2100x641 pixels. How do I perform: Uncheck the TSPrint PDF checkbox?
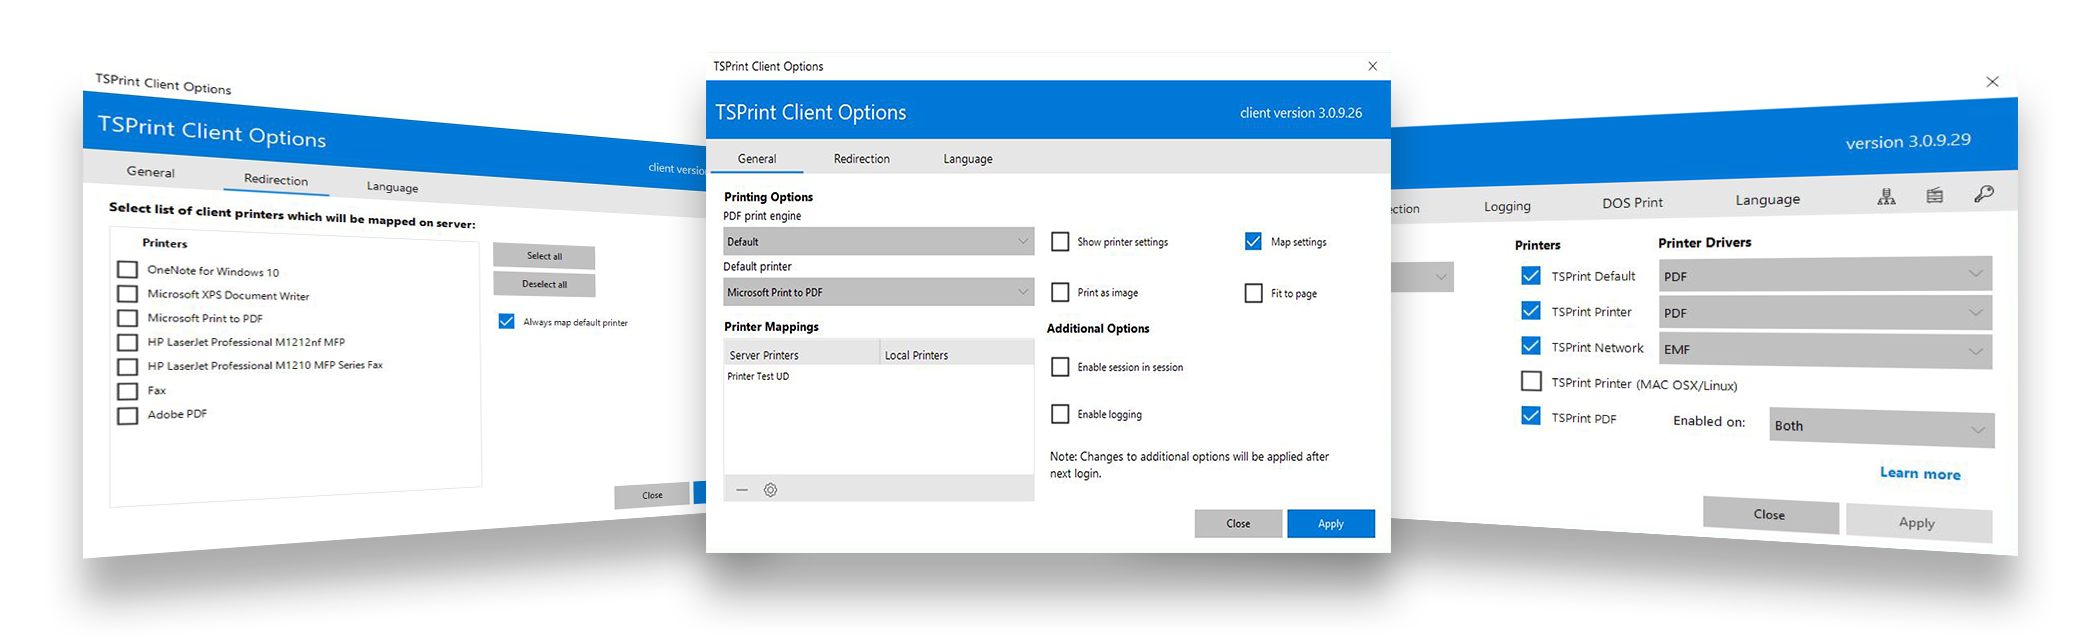point(1530,416)
